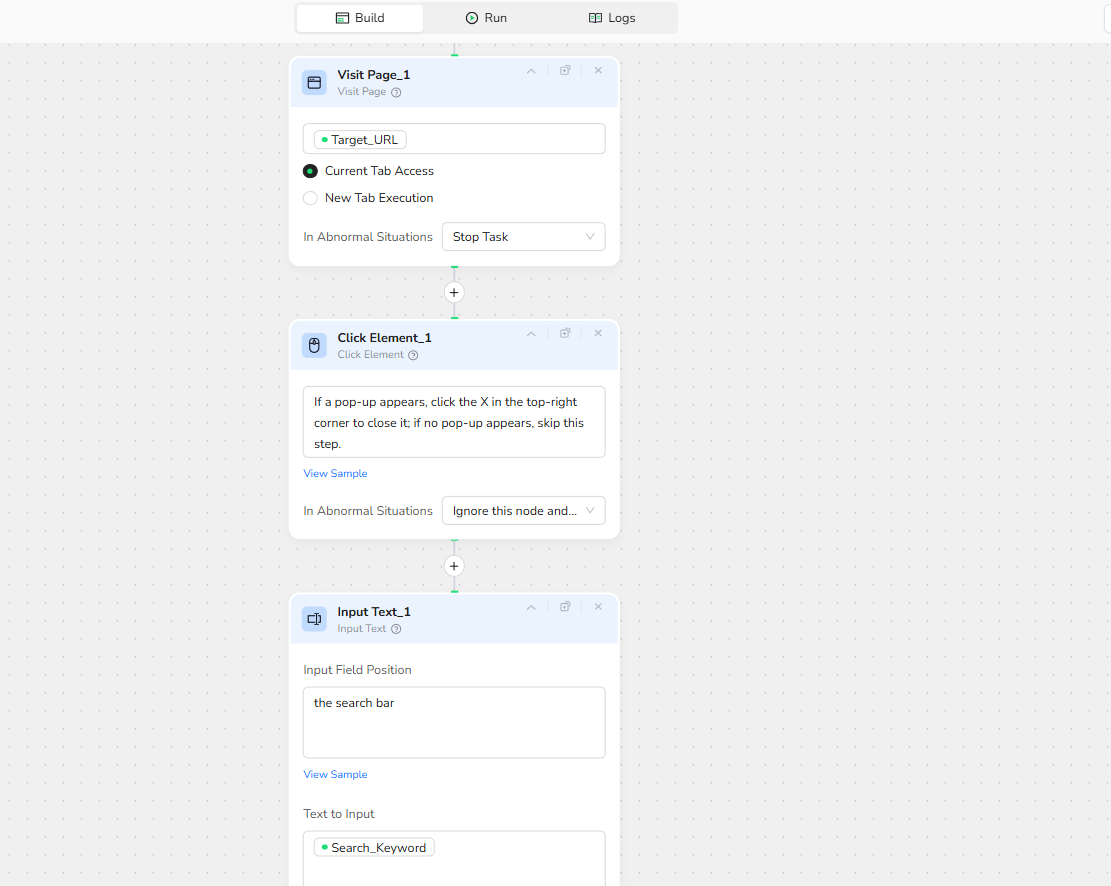Screen dimensions: 1111x886
Task: Click the Input Text_1 node icon
Action: point(314,619)
